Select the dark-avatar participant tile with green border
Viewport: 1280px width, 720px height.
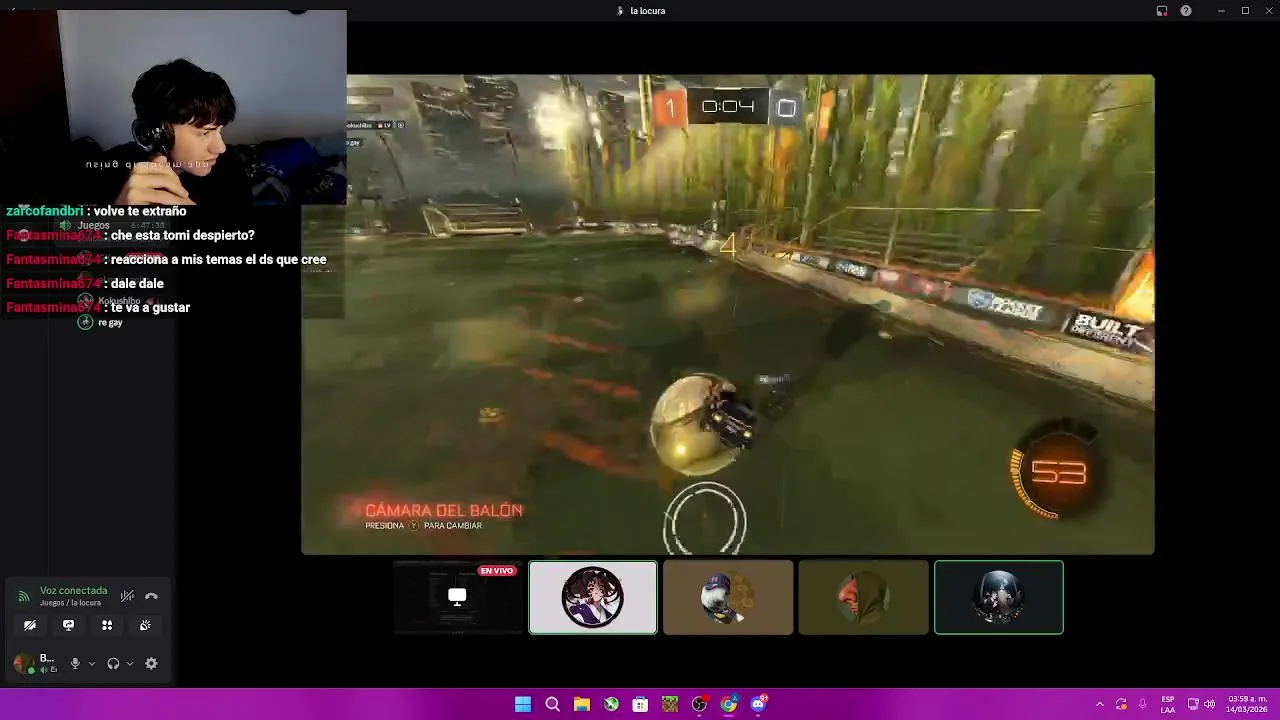tap(999, 597)
